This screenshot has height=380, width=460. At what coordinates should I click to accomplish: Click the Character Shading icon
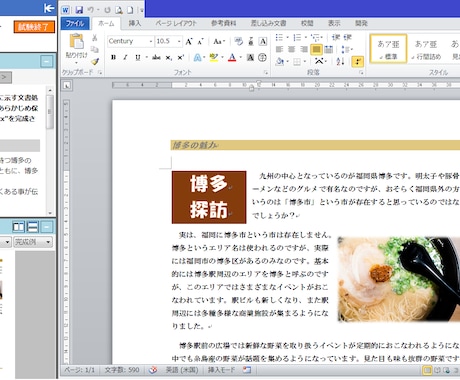[x=250, y=58]
